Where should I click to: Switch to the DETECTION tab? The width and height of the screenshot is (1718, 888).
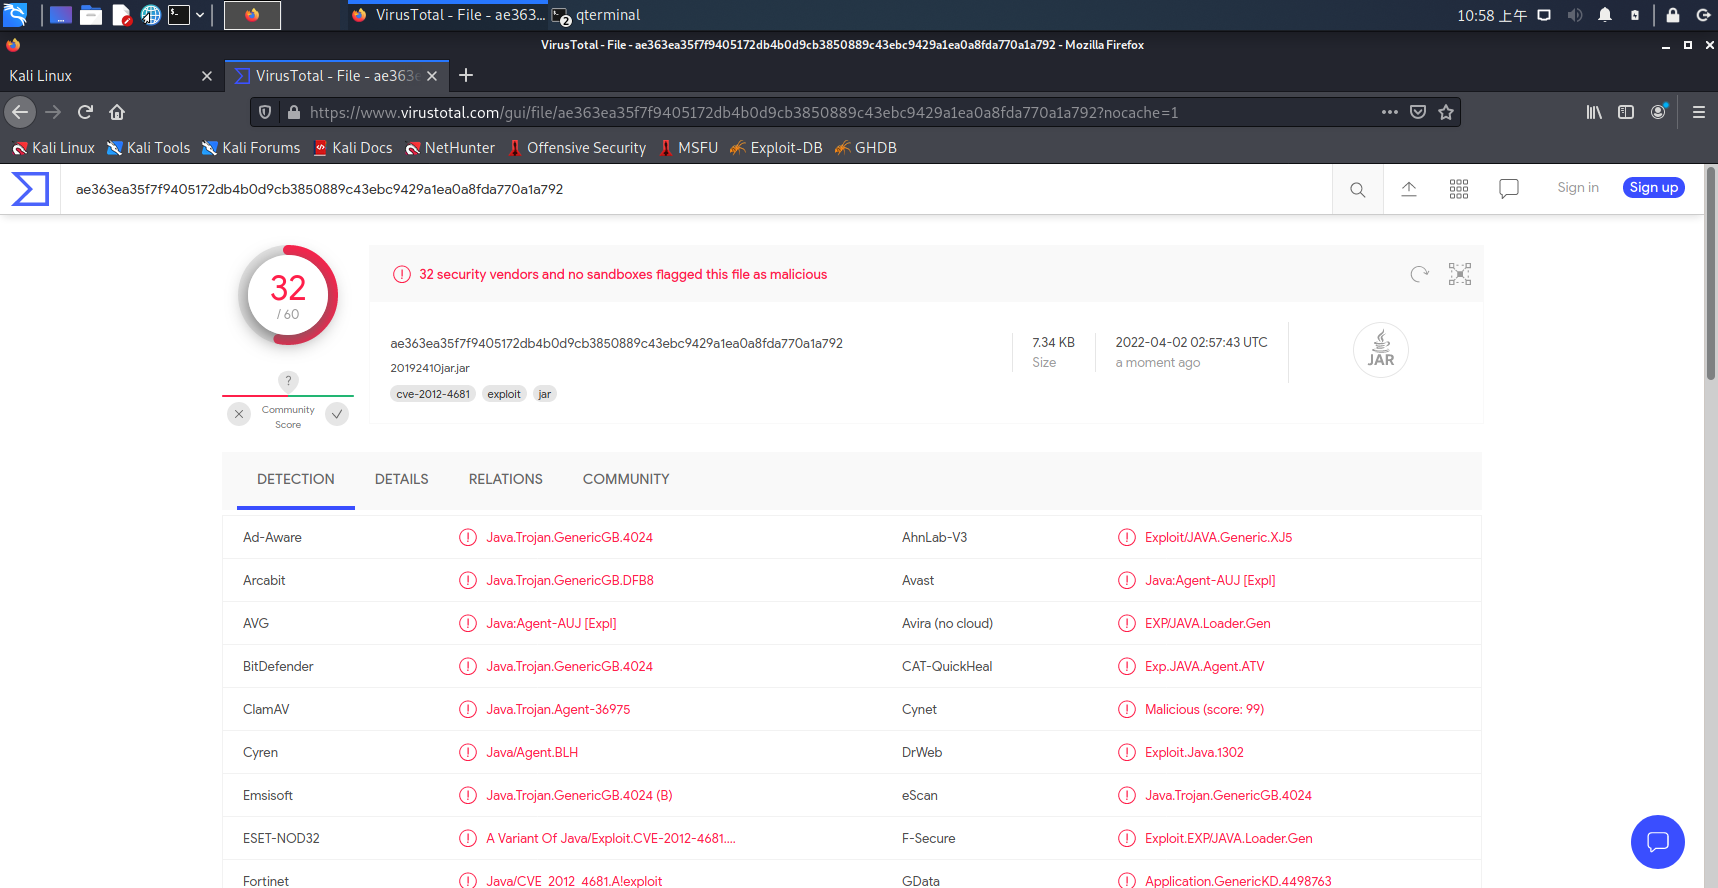(296, 480)
